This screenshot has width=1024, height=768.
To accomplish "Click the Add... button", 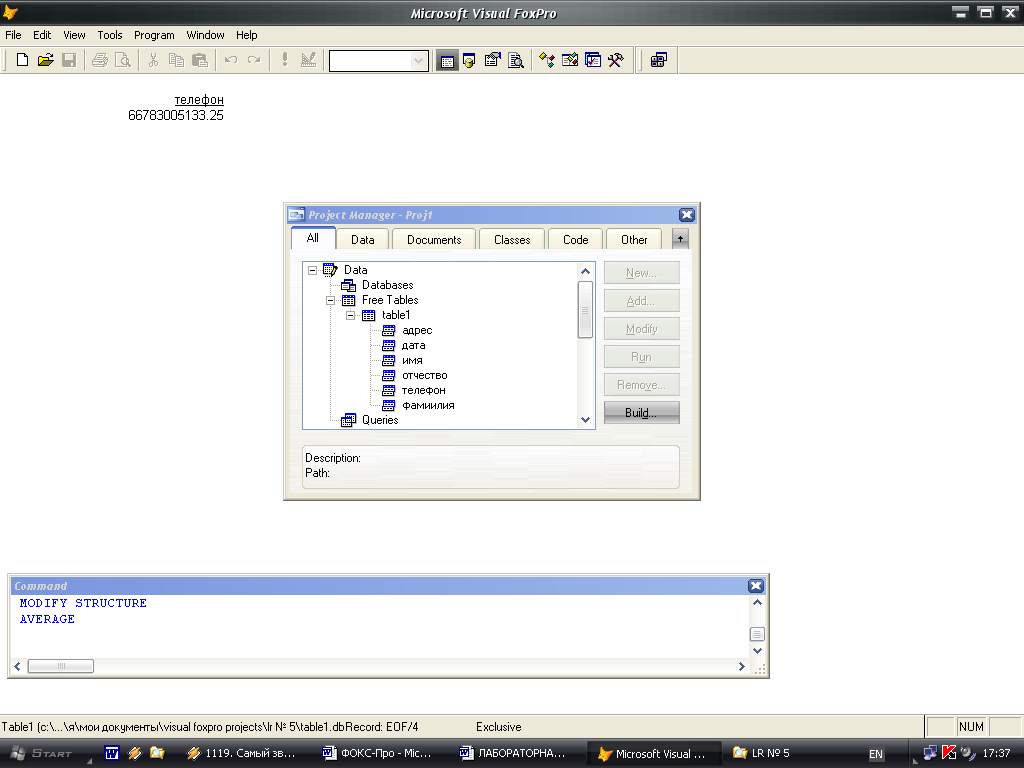I will click(641, 301).
